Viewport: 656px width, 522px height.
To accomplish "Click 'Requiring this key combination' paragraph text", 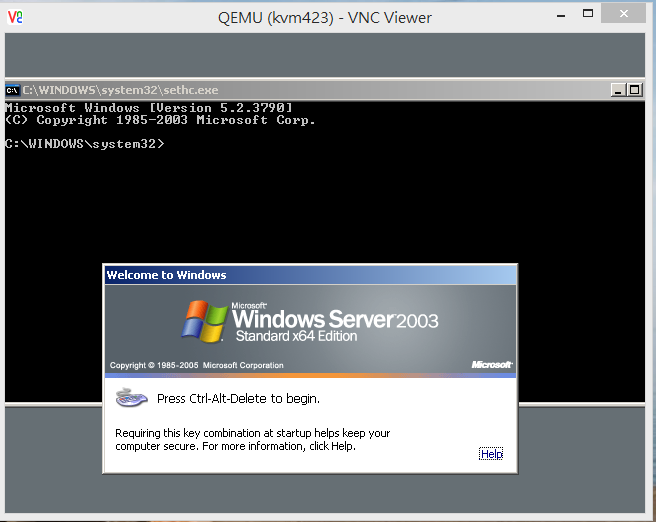I will click(253, 440).
